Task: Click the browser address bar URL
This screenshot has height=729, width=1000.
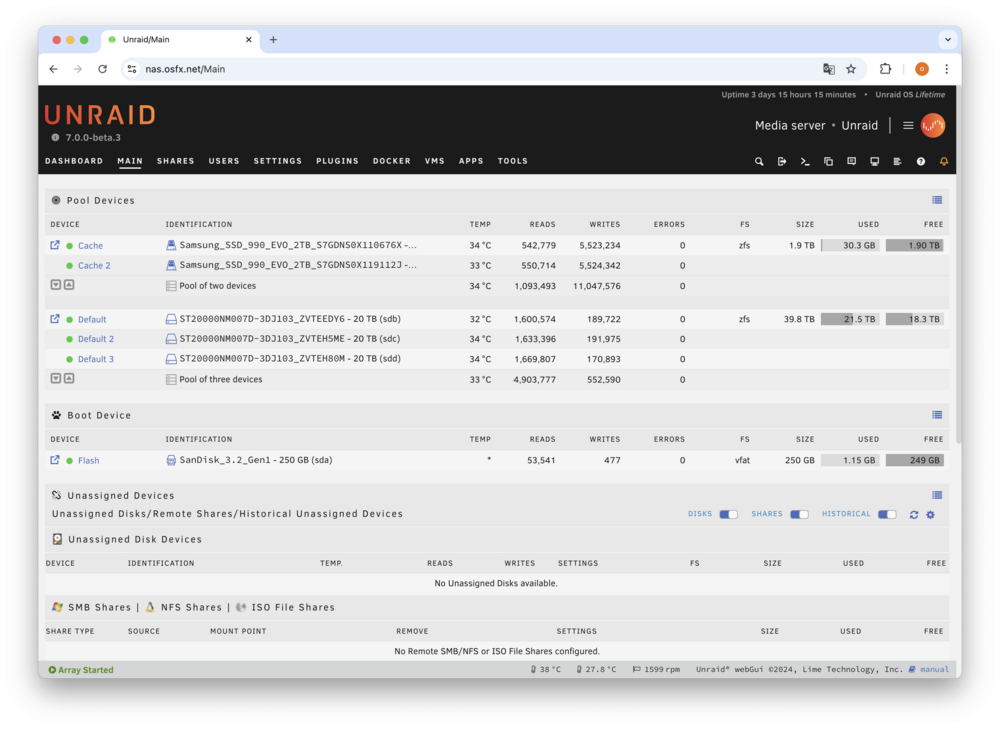Action: tap(185, 69)
